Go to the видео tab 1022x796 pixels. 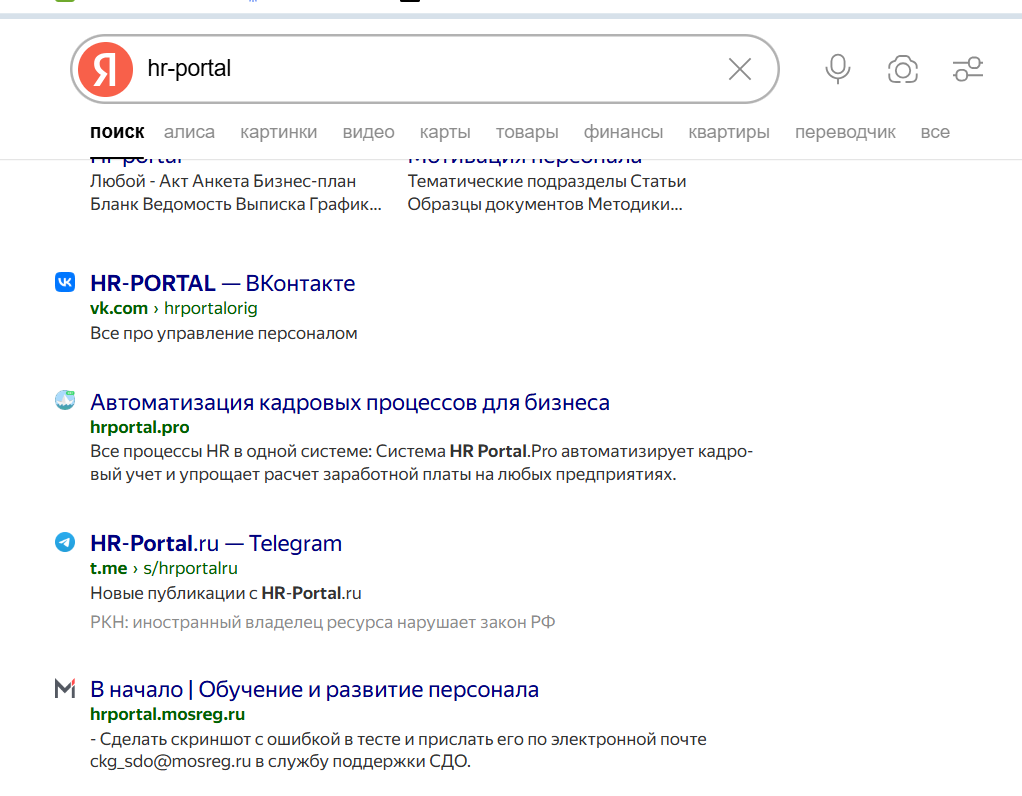(368, 132)
